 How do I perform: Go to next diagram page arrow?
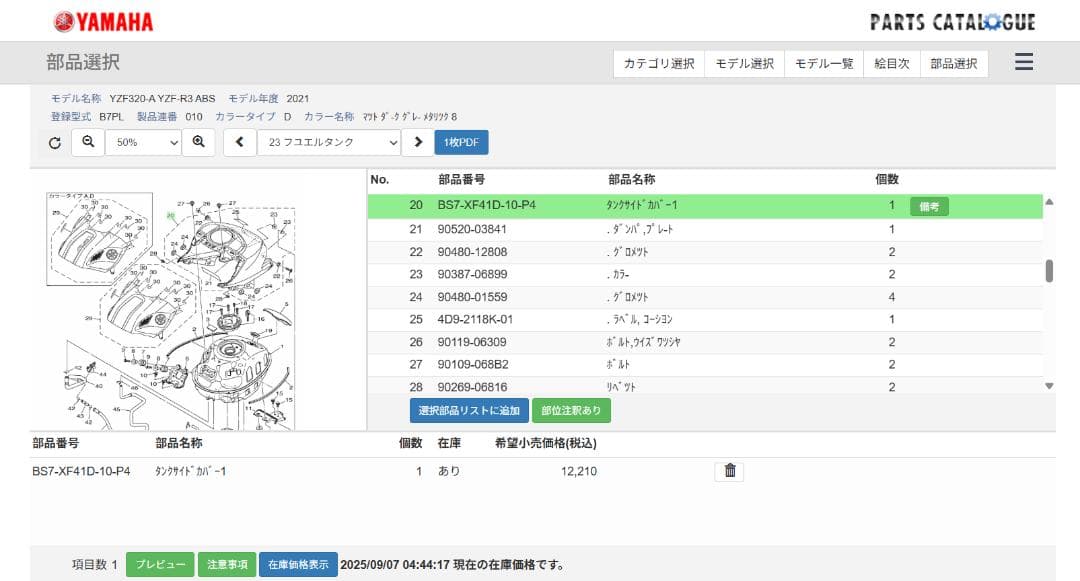418,143
